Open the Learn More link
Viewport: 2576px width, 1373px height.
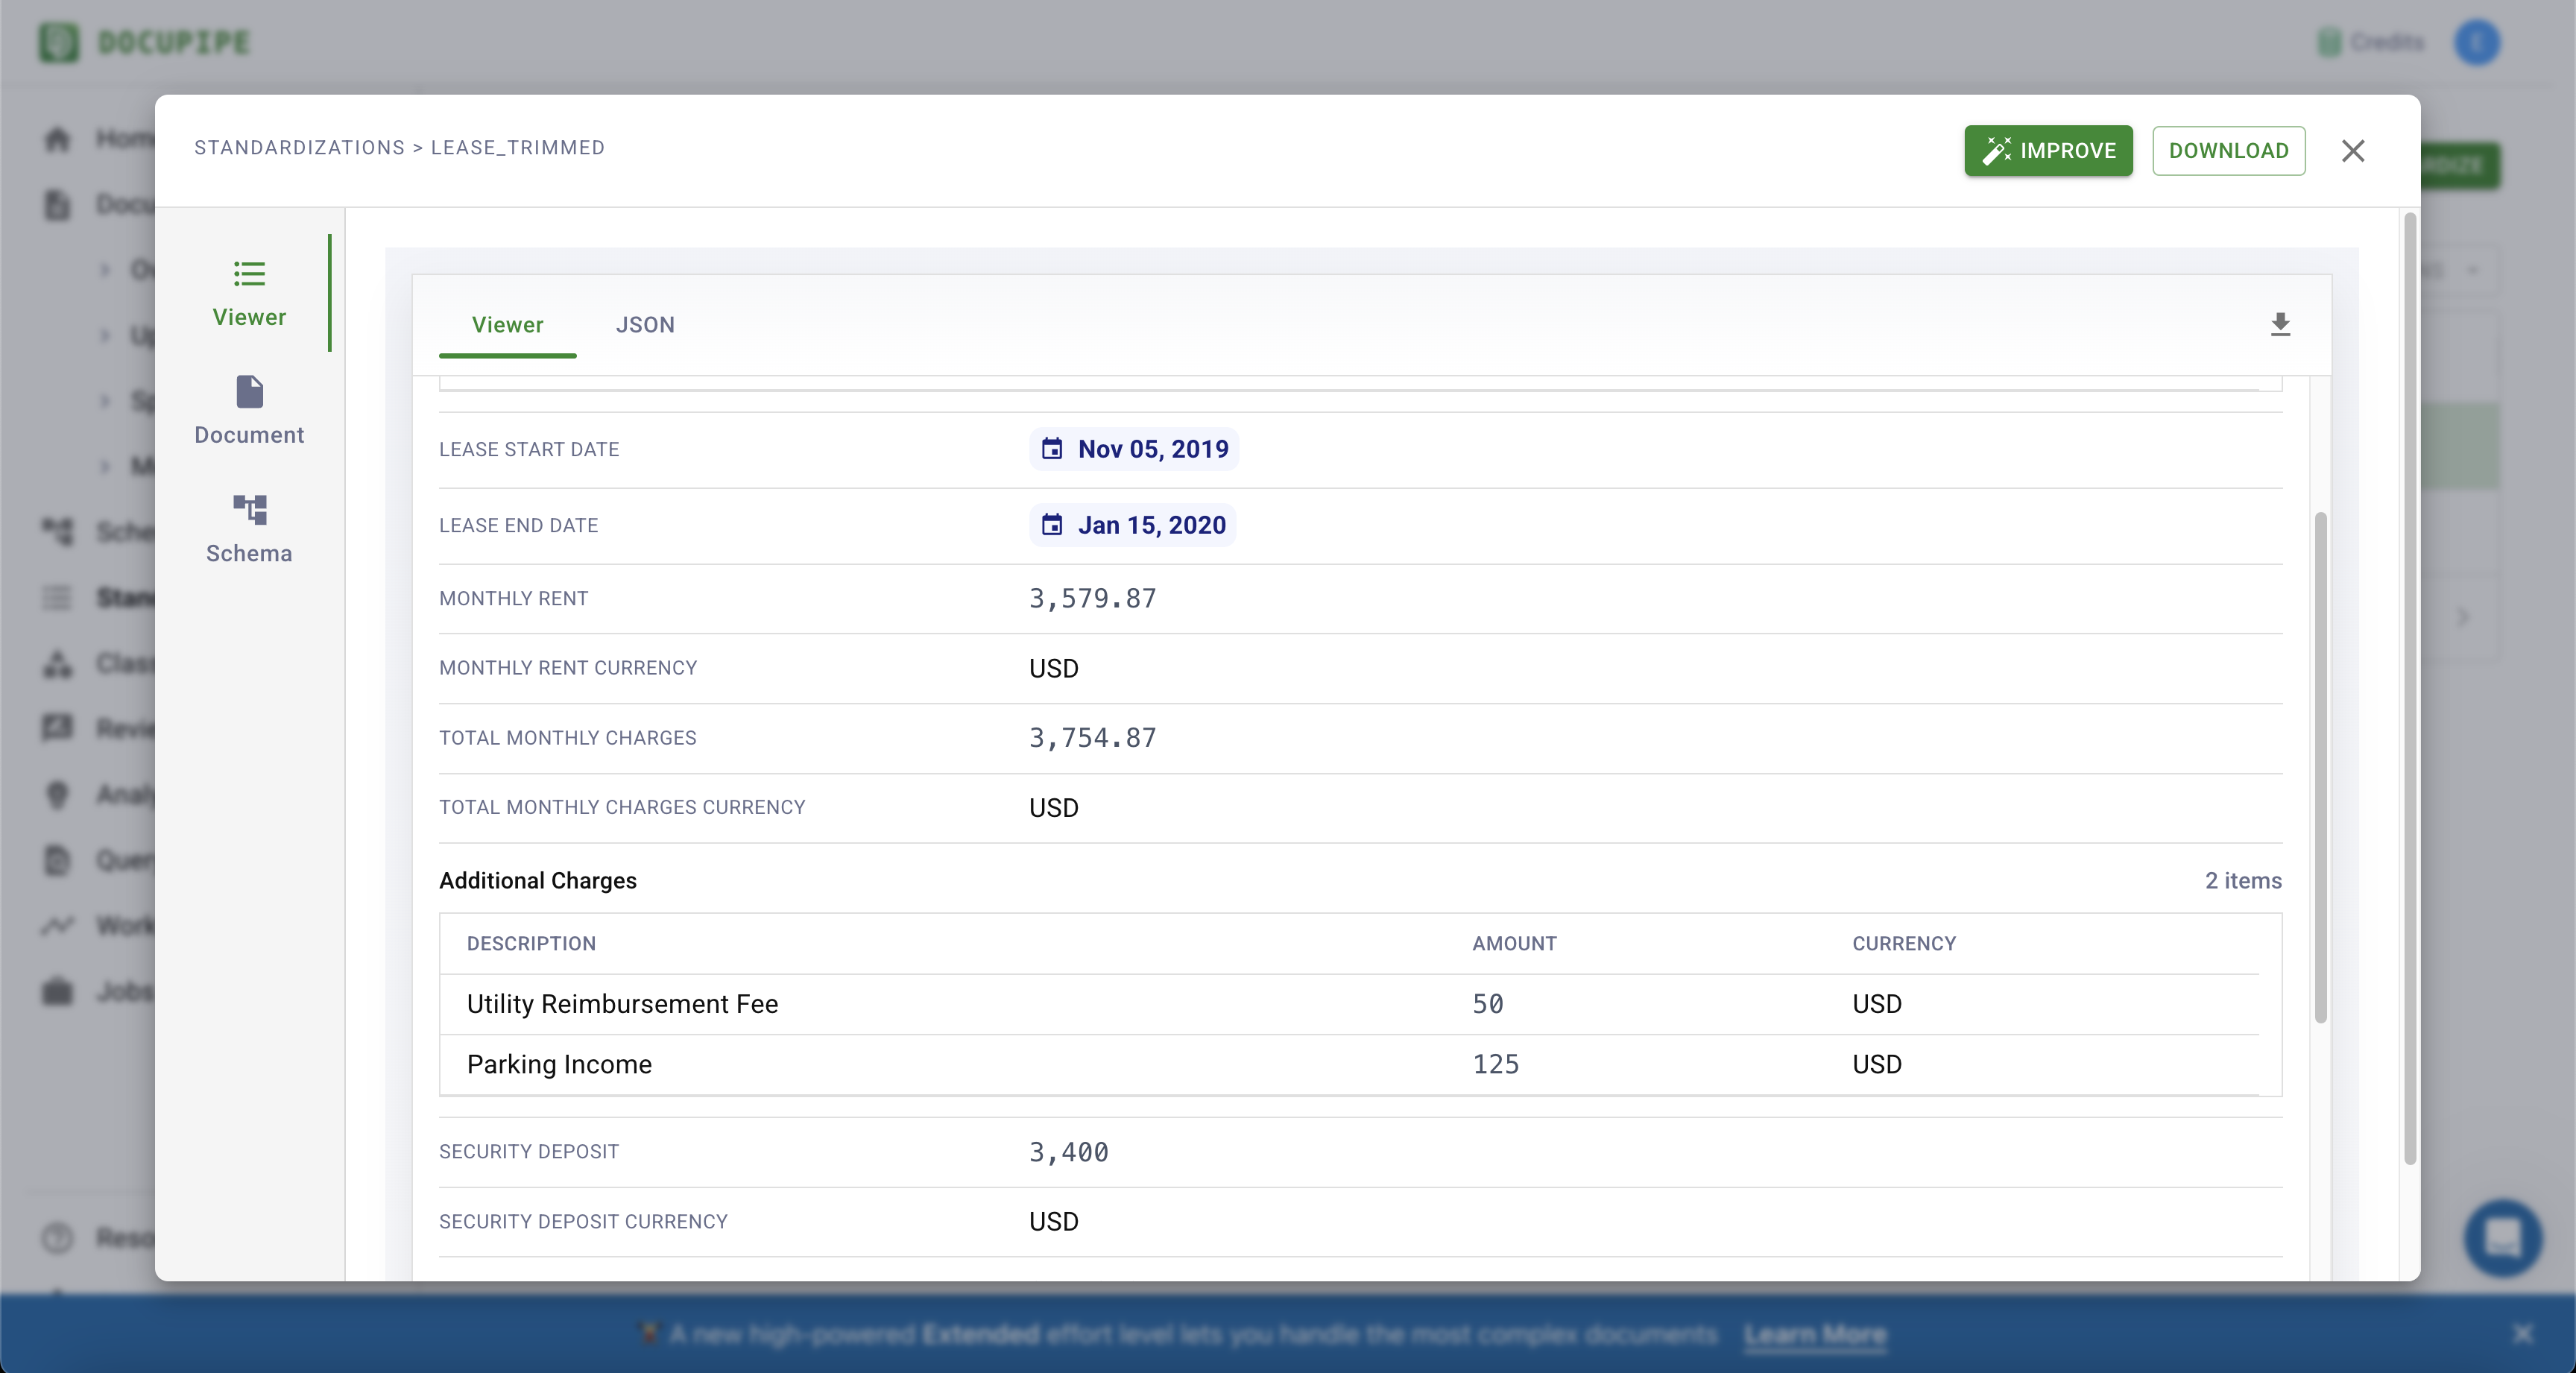(x=1815, y=1334)
